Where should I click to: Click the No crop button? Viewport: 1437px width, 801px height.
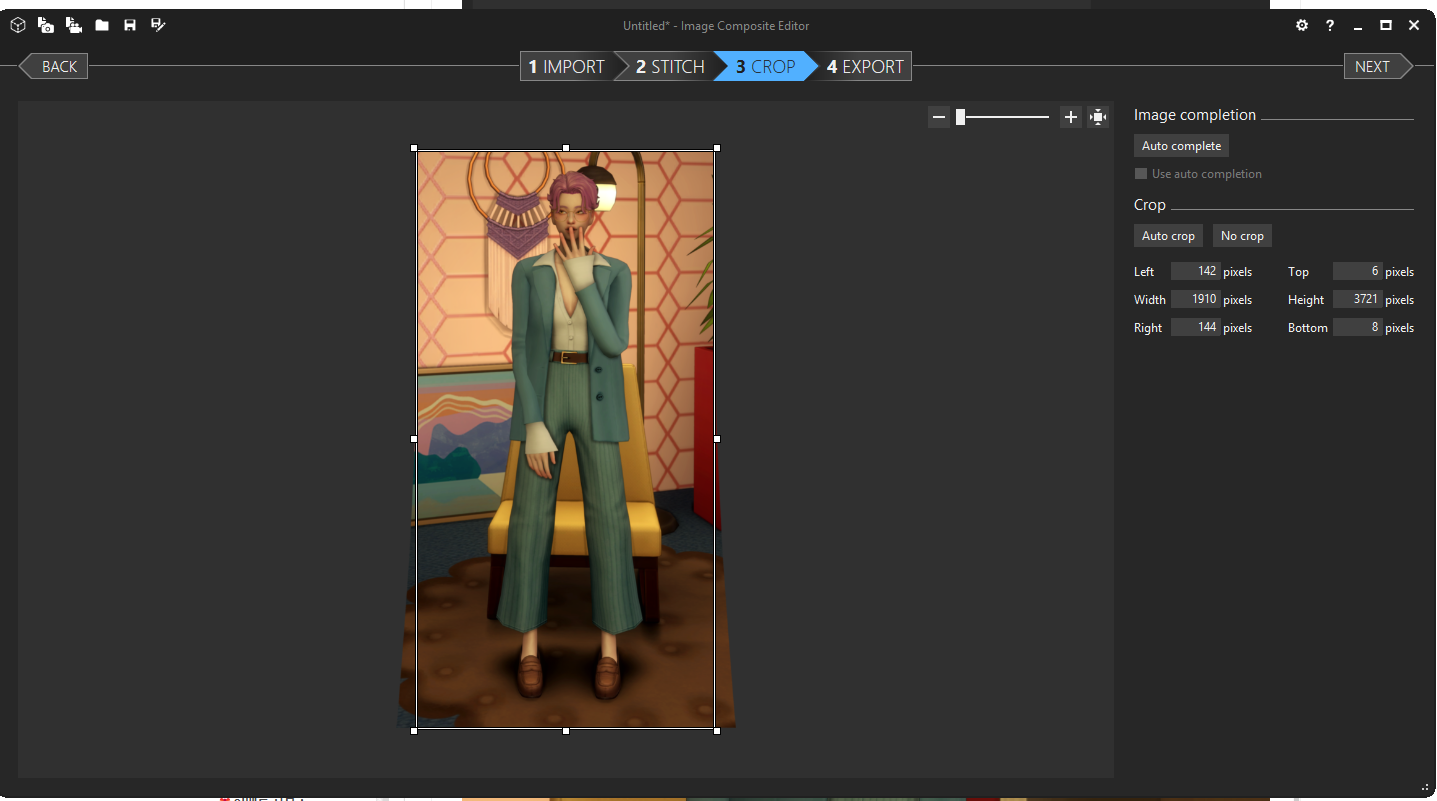tap(1242, 236)
